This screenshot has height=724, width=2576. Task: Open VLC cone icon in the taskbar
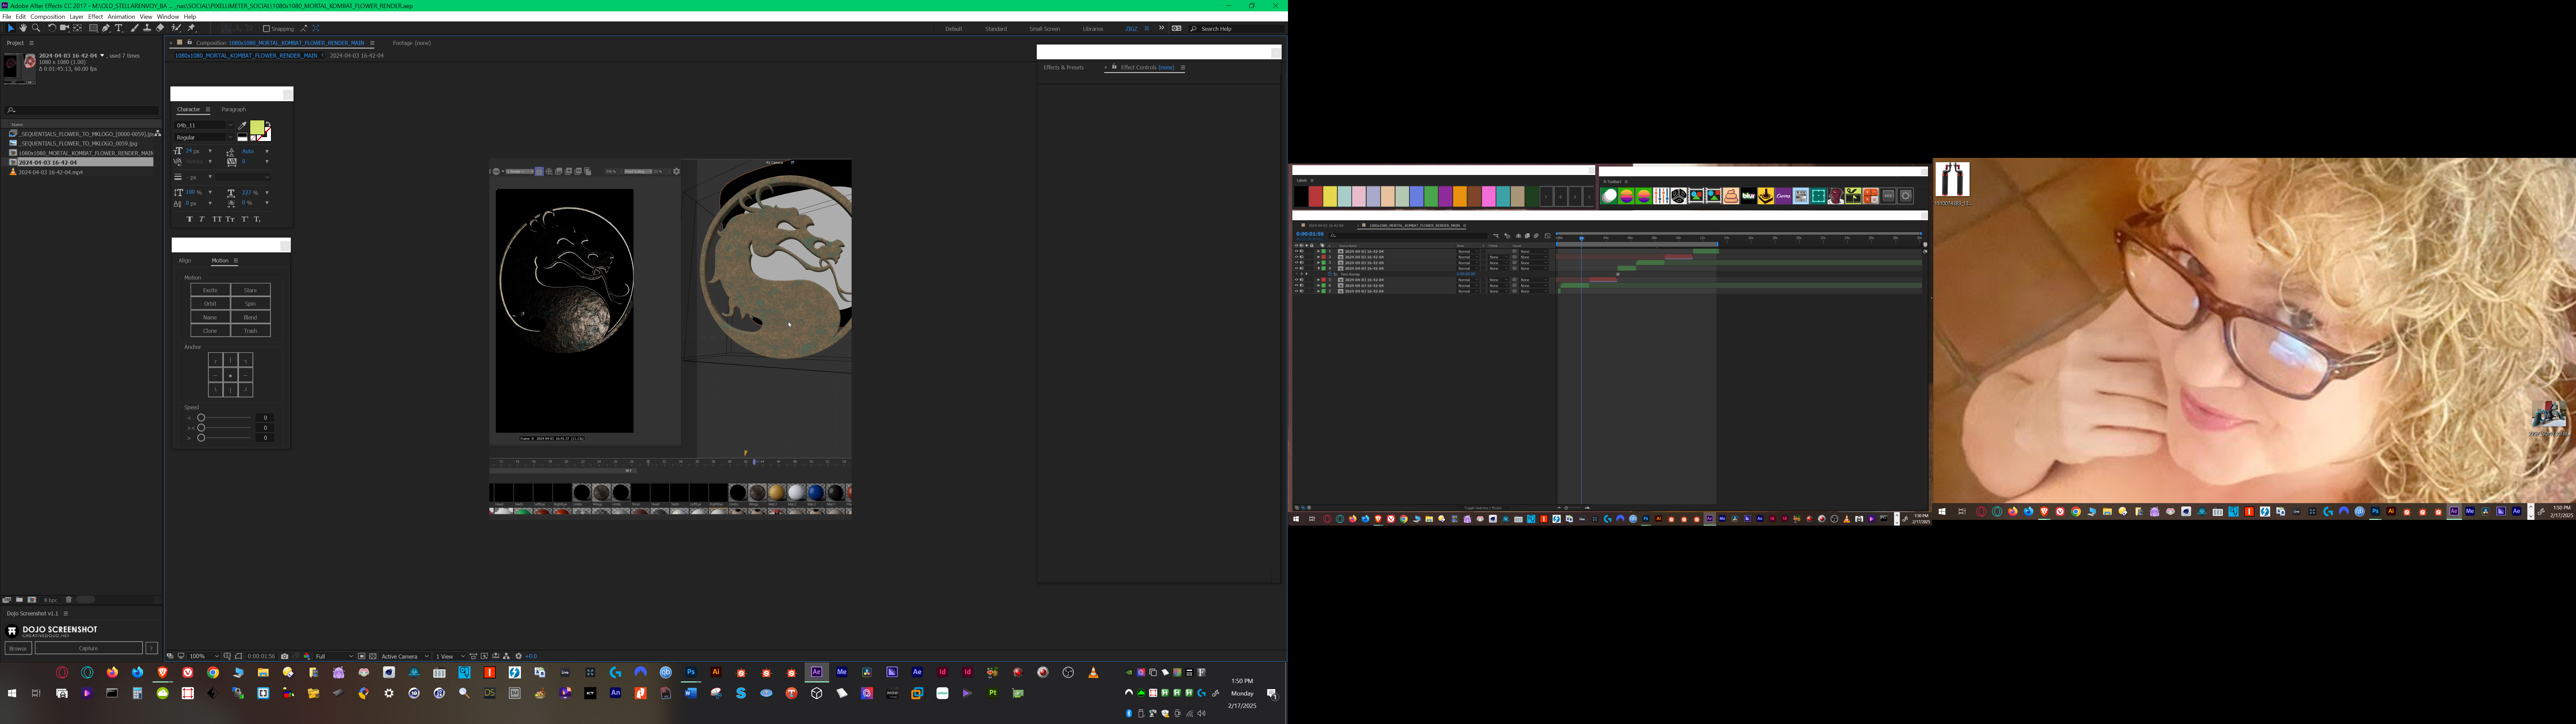1093,672
